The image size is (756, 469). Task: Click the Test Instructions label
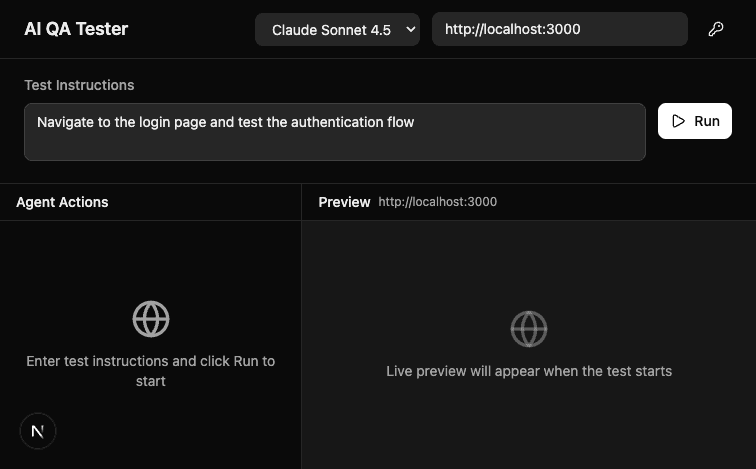point(79,85)
